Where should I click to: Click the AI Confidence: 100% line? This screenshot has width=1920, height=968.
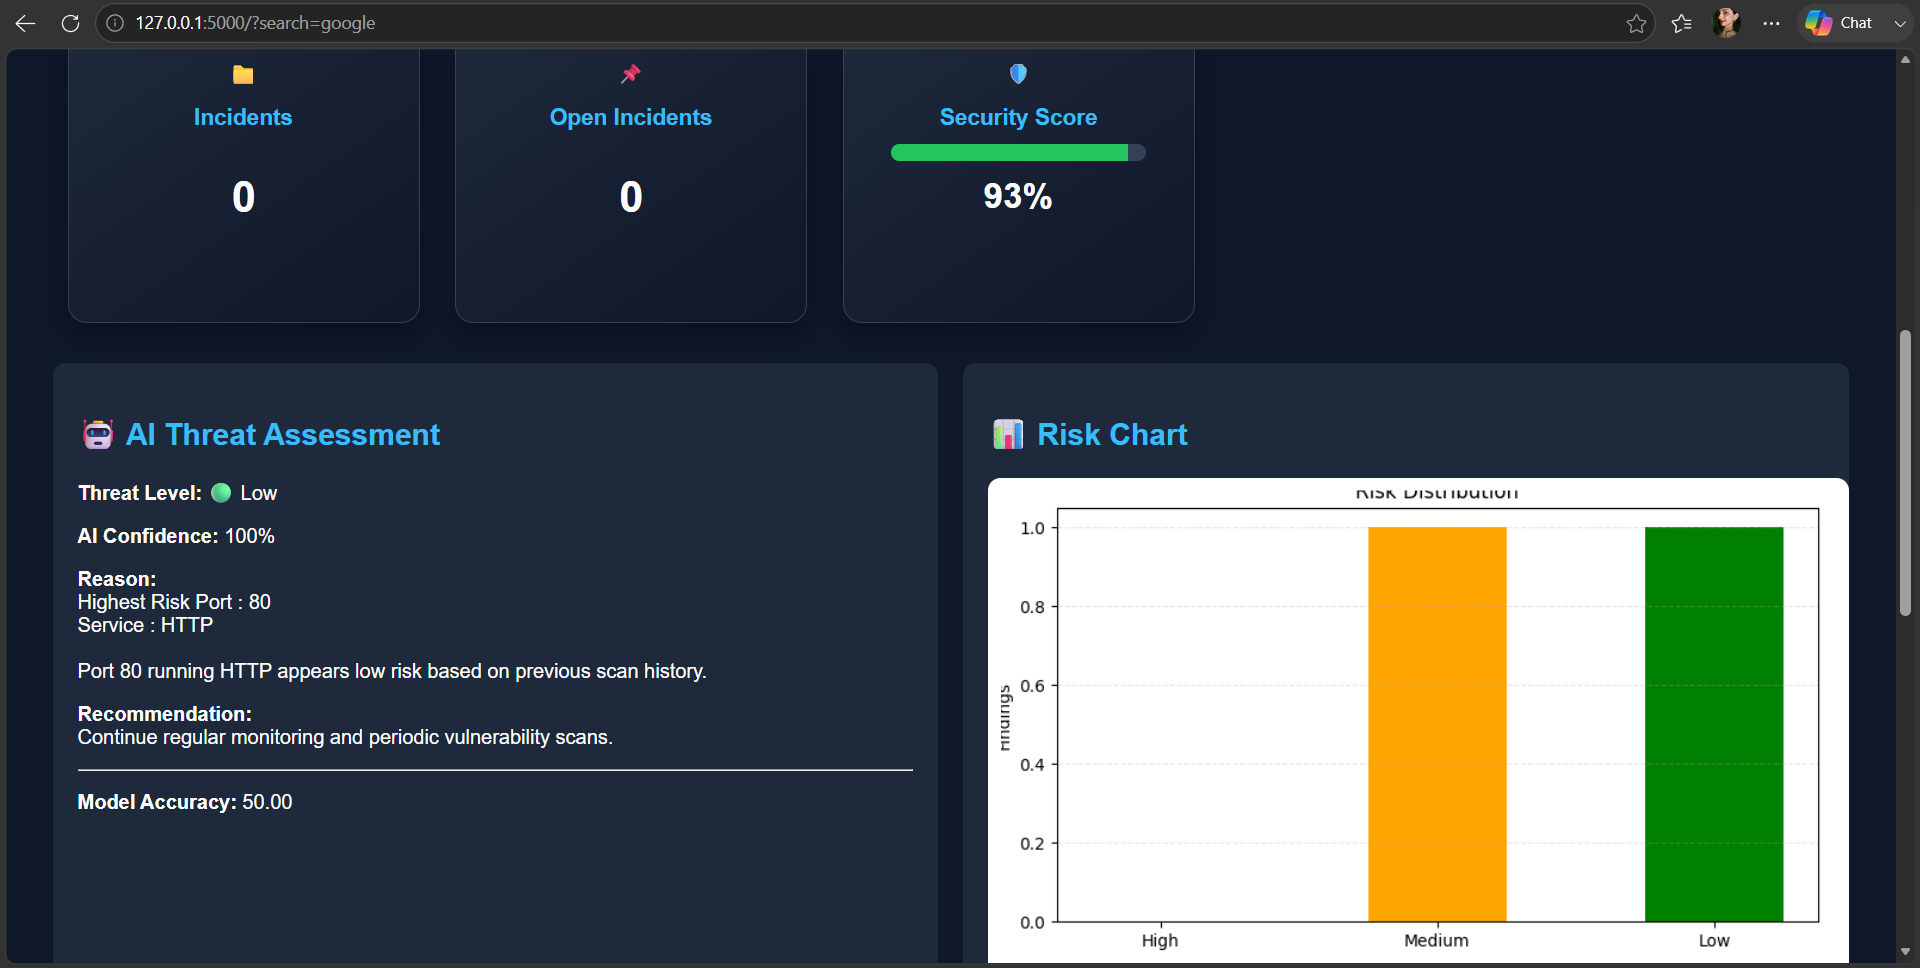point(176,536)
